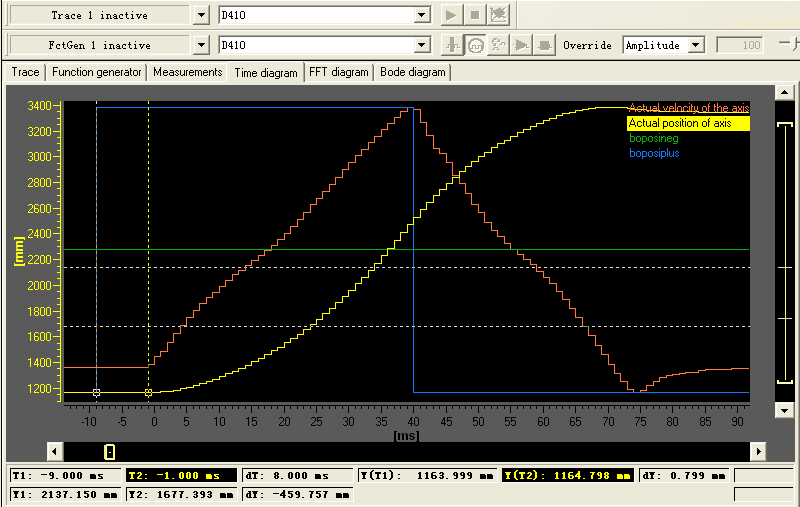Open the Measurements tab
Screen dimensions: 800x507
[x=188, y=72]
